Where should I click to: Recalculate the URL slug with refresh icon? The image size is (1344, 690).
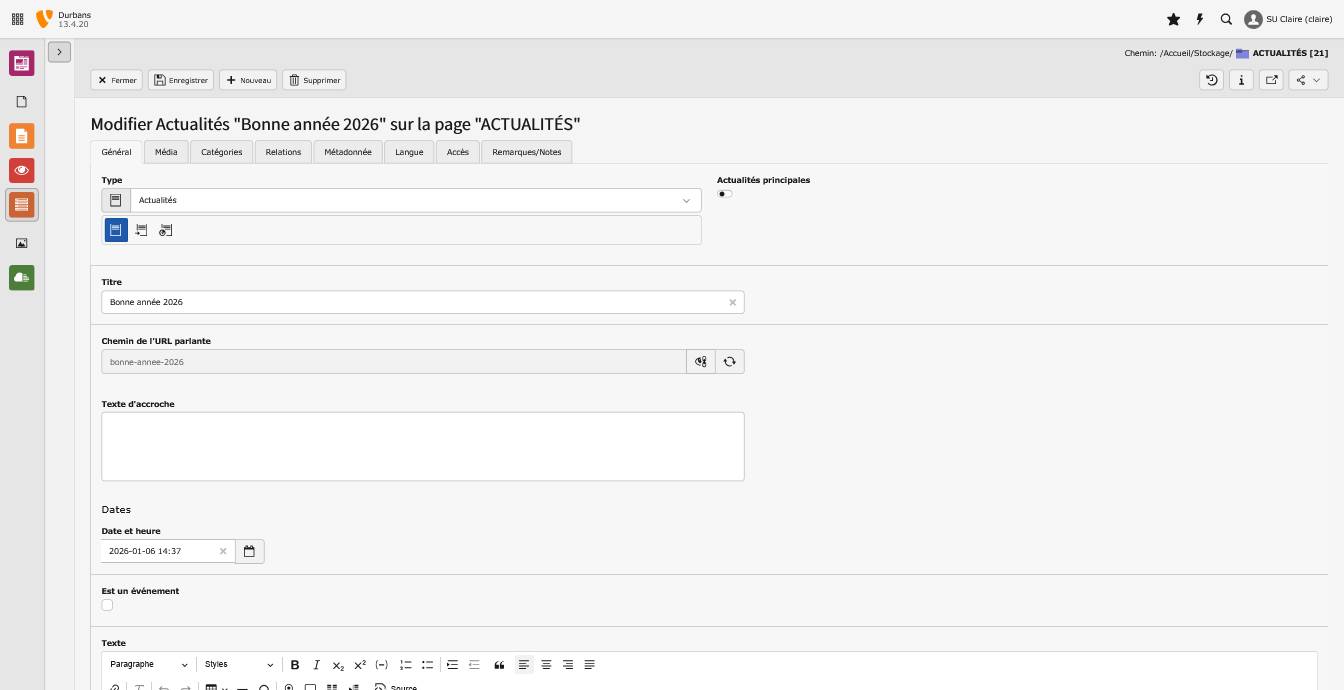point(730,362)
